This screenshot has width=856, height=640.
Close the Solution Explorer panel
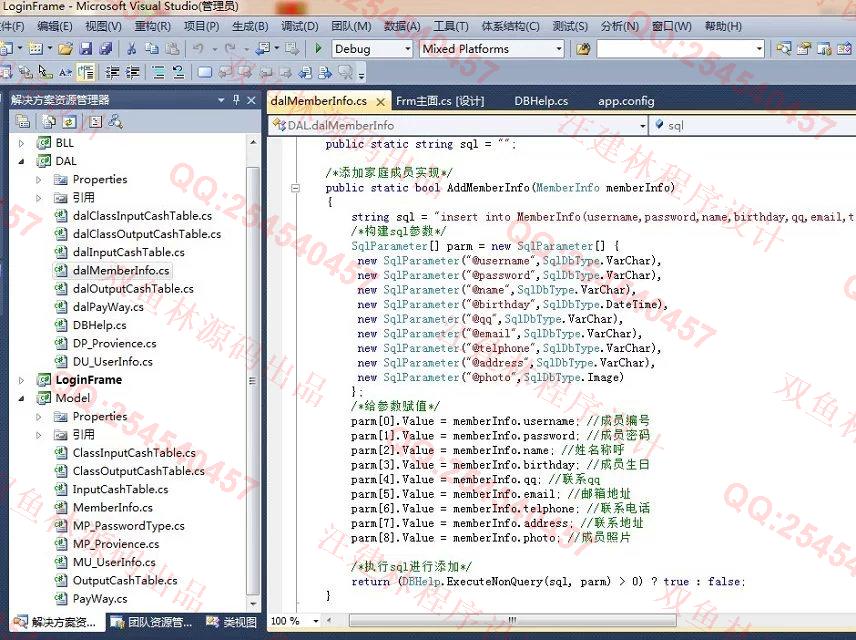click(251, 100)
